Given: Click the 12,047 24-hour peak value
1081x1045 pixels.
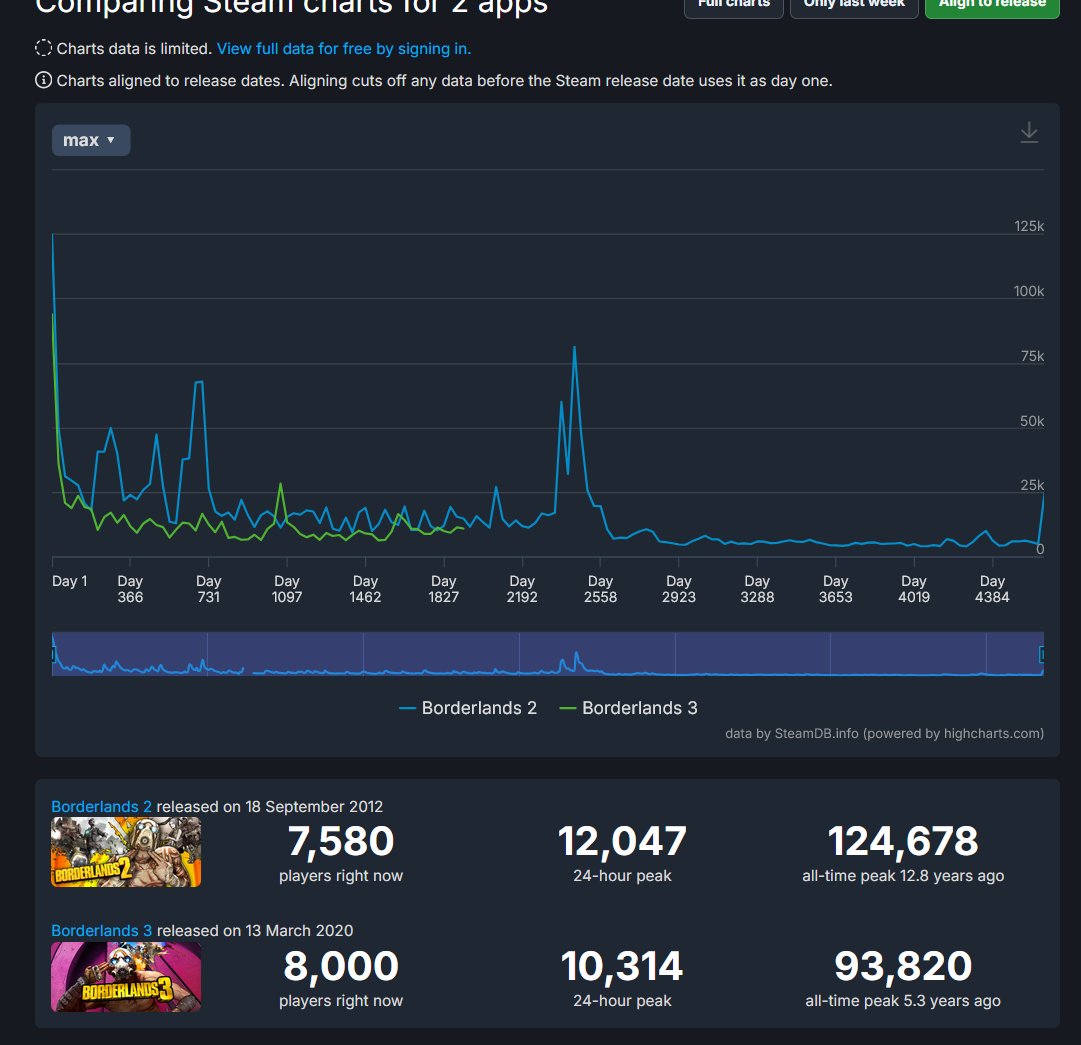Looking at the screenshot, I should point(622,841).
